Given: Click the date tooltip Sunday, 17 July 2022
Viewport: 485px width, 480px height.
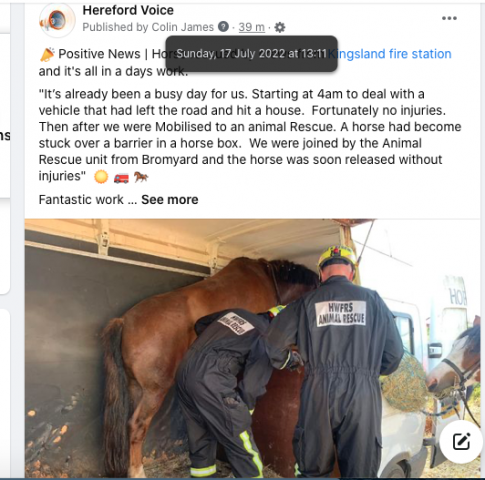Looking at the screenshot, I should 252,54.
